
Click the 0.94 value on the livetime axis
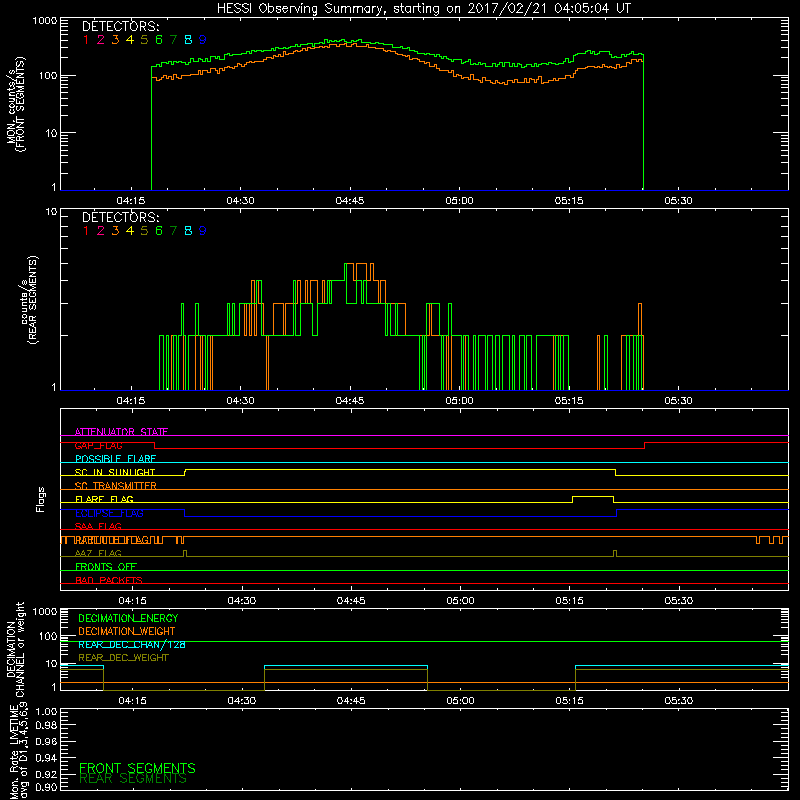[x=46, y=758]
